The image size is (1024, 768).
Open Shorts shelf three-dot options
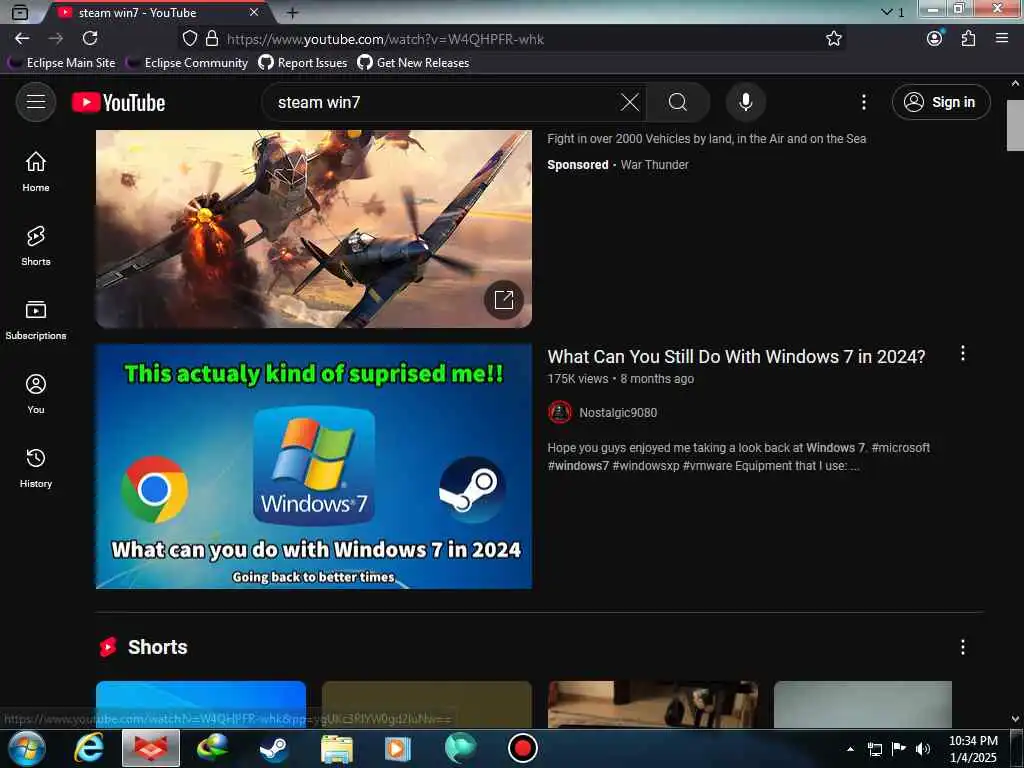pos(963,647)
